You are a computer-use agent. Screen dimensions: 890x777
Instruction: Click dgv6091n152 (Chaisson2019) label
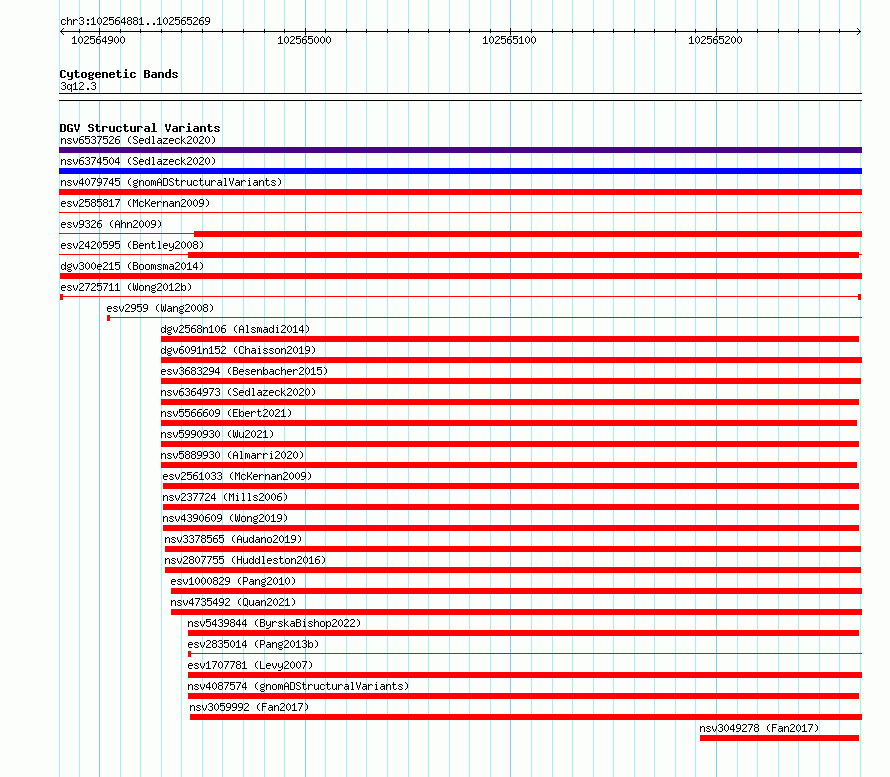238,350
